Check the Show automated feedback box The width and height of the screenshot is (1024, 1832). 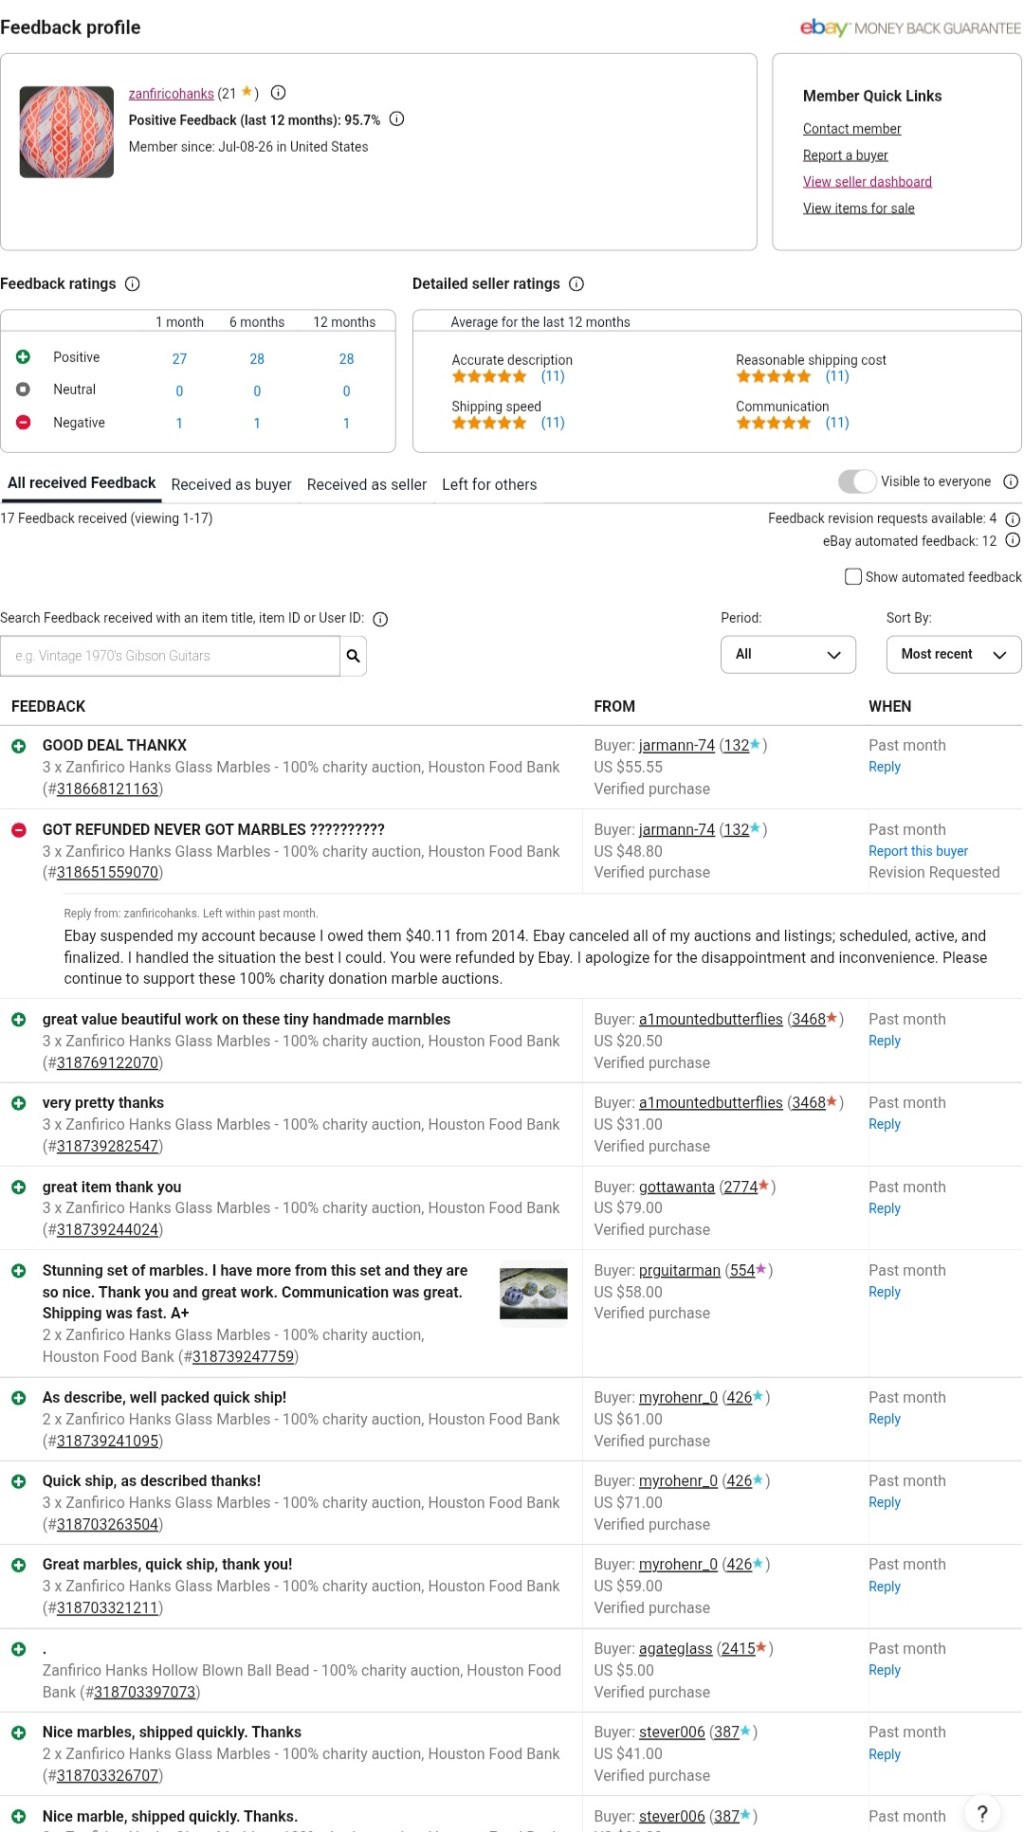tap(853, 577)
